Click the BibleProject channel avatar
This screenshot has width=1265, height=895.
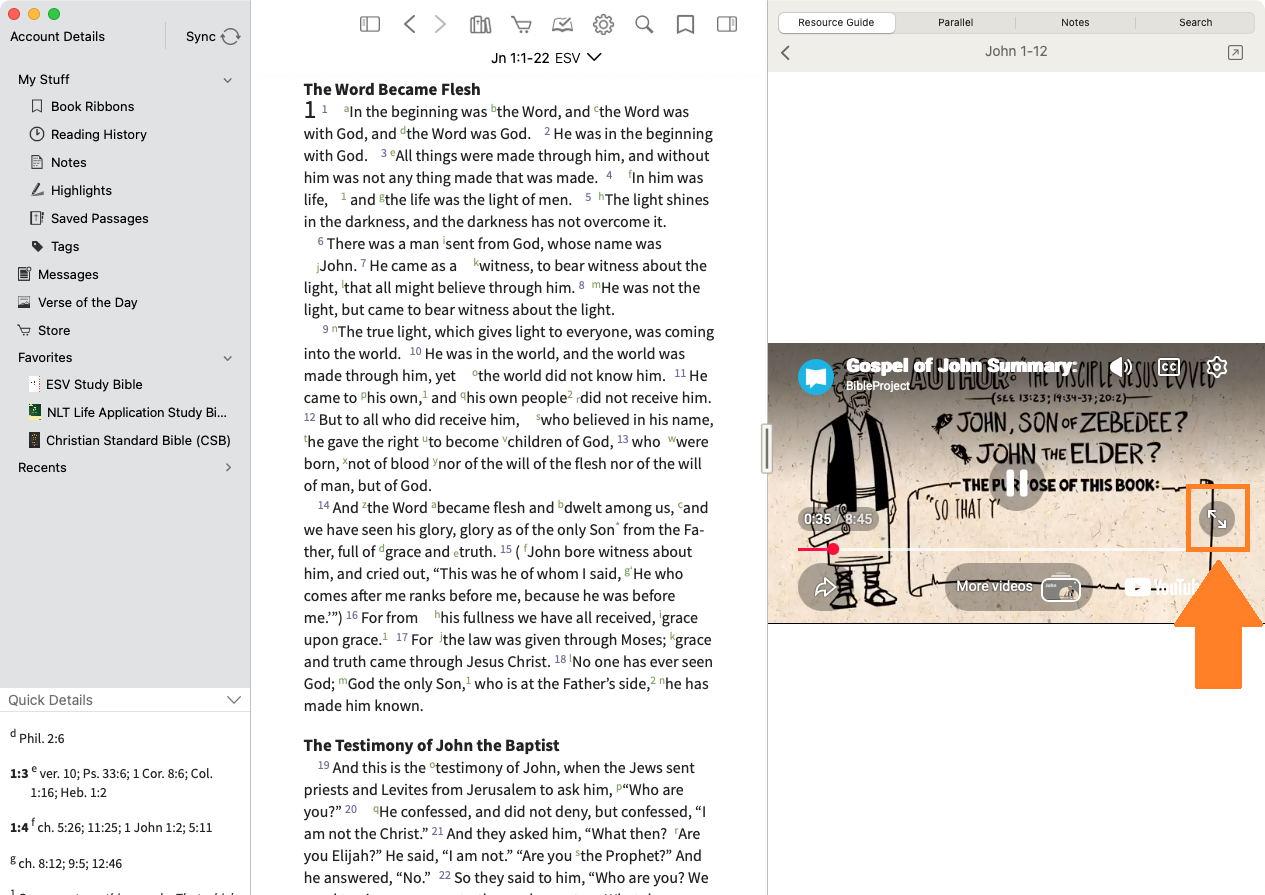pos(816,377)
